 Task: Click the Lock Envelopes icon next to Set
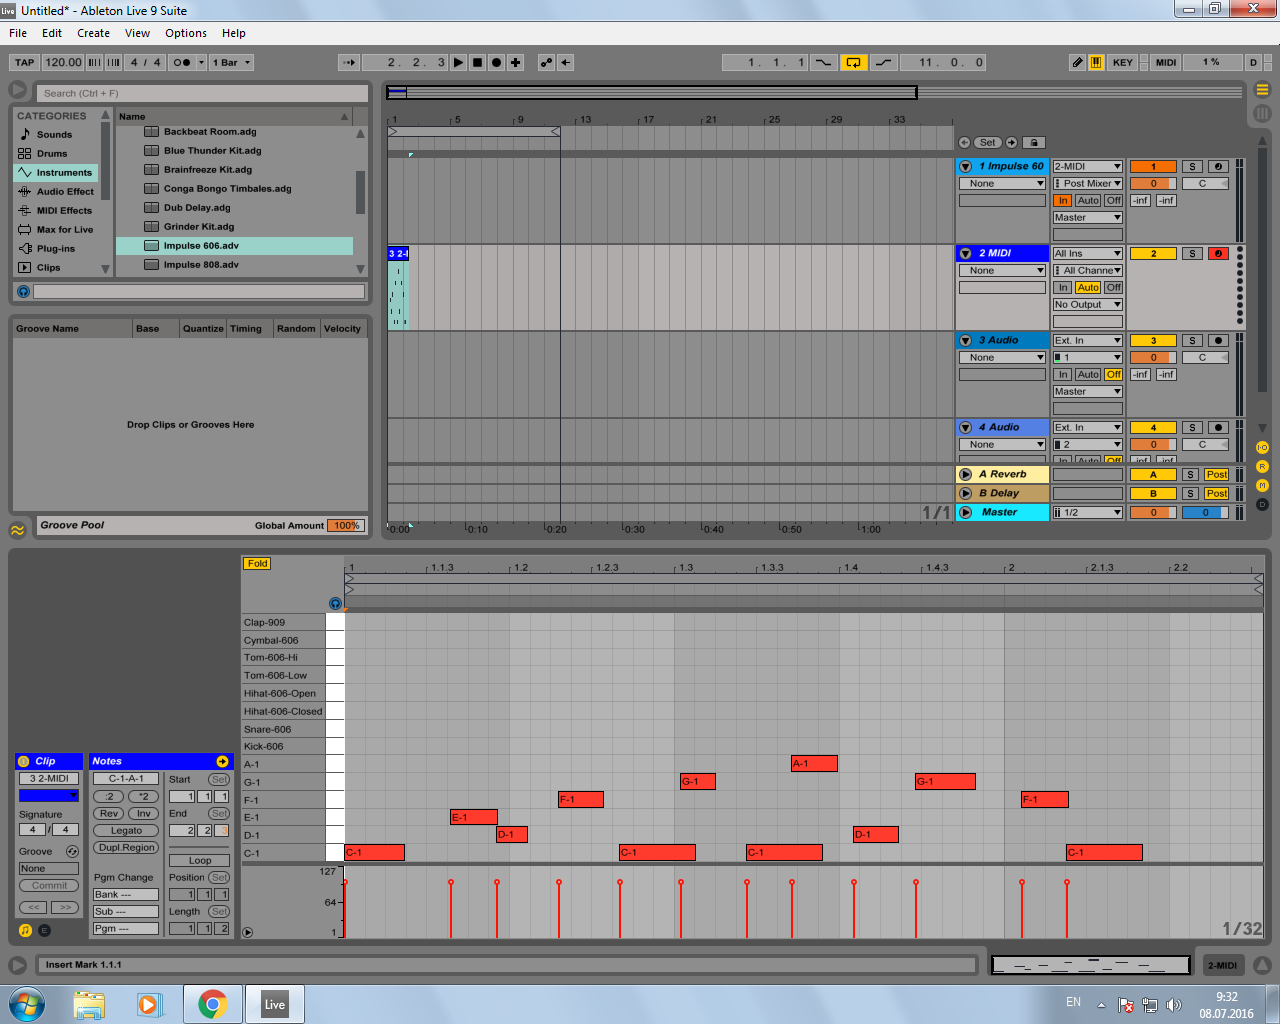pyautogui.click(x=1034, y=142)
